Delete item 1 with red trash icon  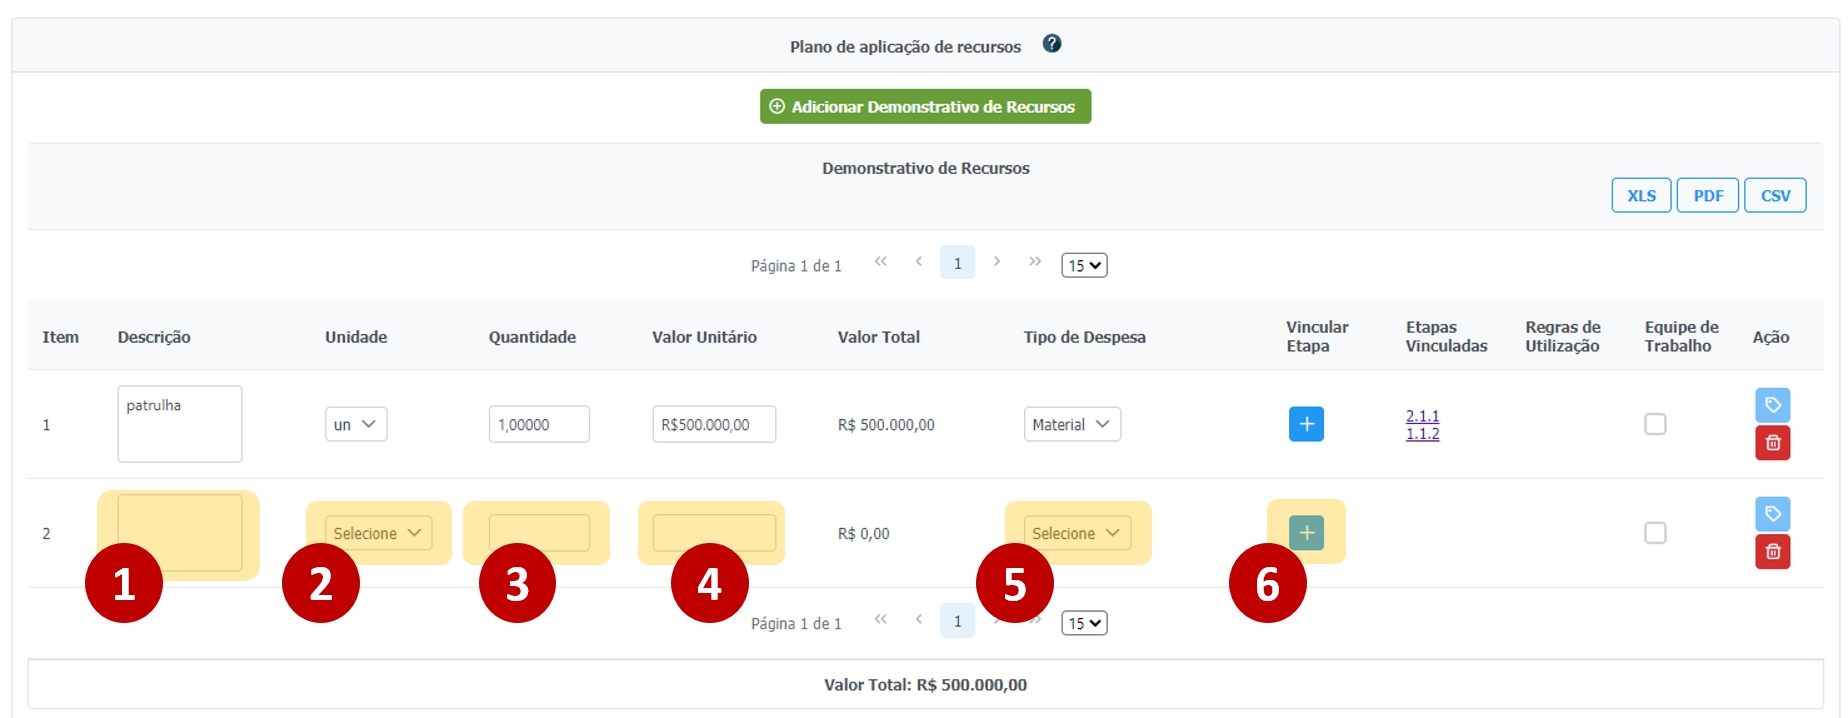click(x=1772, y=443)
